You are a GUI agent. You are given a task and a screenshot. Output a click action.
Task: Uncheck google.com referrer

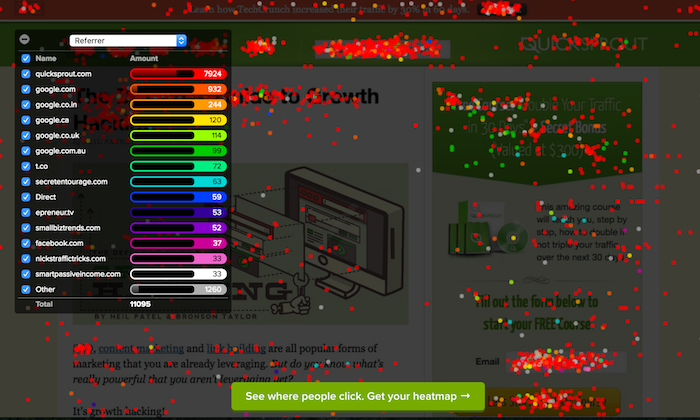coord(26,89)
